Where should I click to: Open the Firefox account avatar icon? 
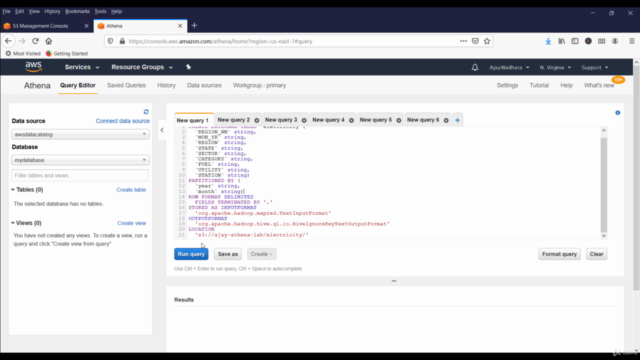(x=615, y=41)
